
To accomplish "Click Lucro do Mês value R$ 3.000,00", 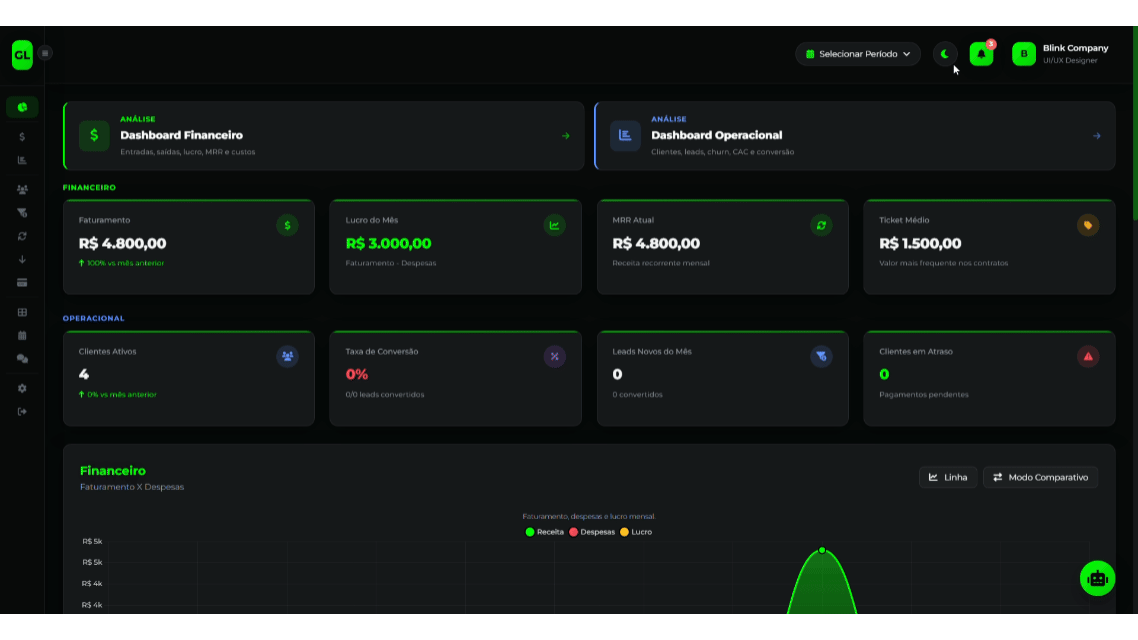I will tap(388, 244).
